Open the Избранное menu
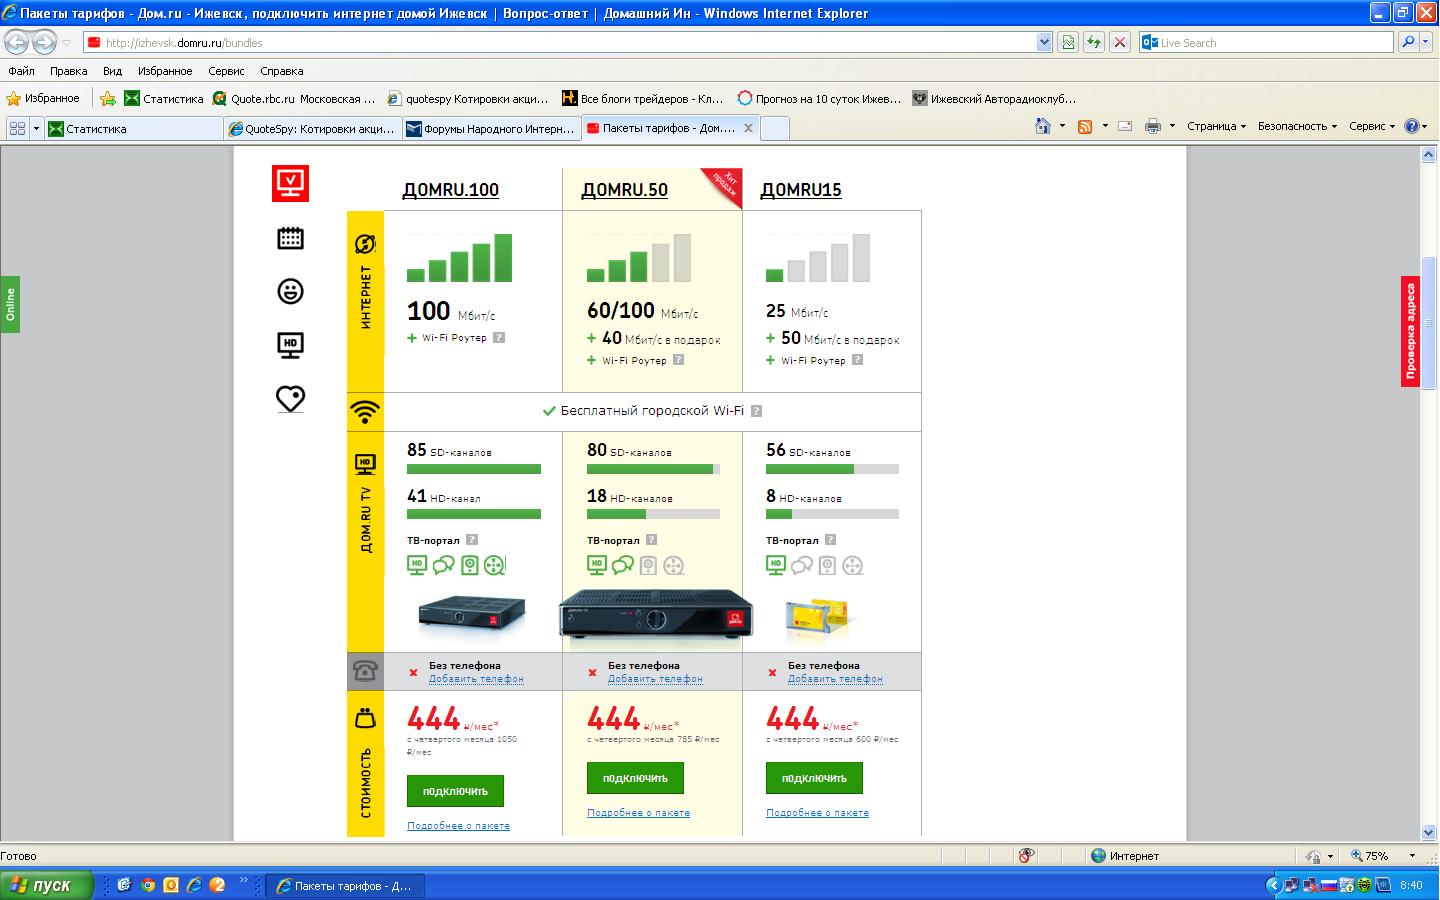This screenshot has width=1440, height=900. point(165,71)
